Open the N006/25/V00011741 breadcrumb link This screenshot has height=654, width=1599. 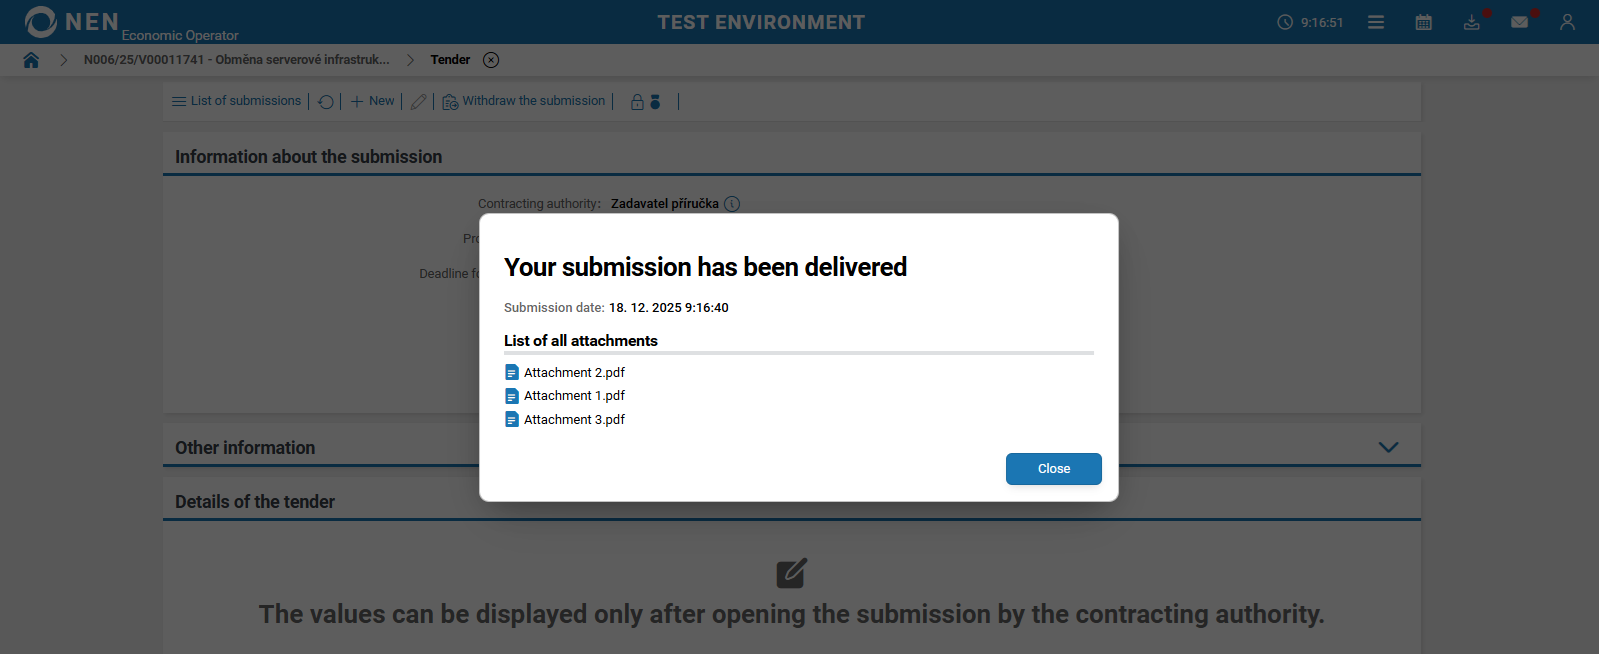pyautogui.click(x=237, y=60)
